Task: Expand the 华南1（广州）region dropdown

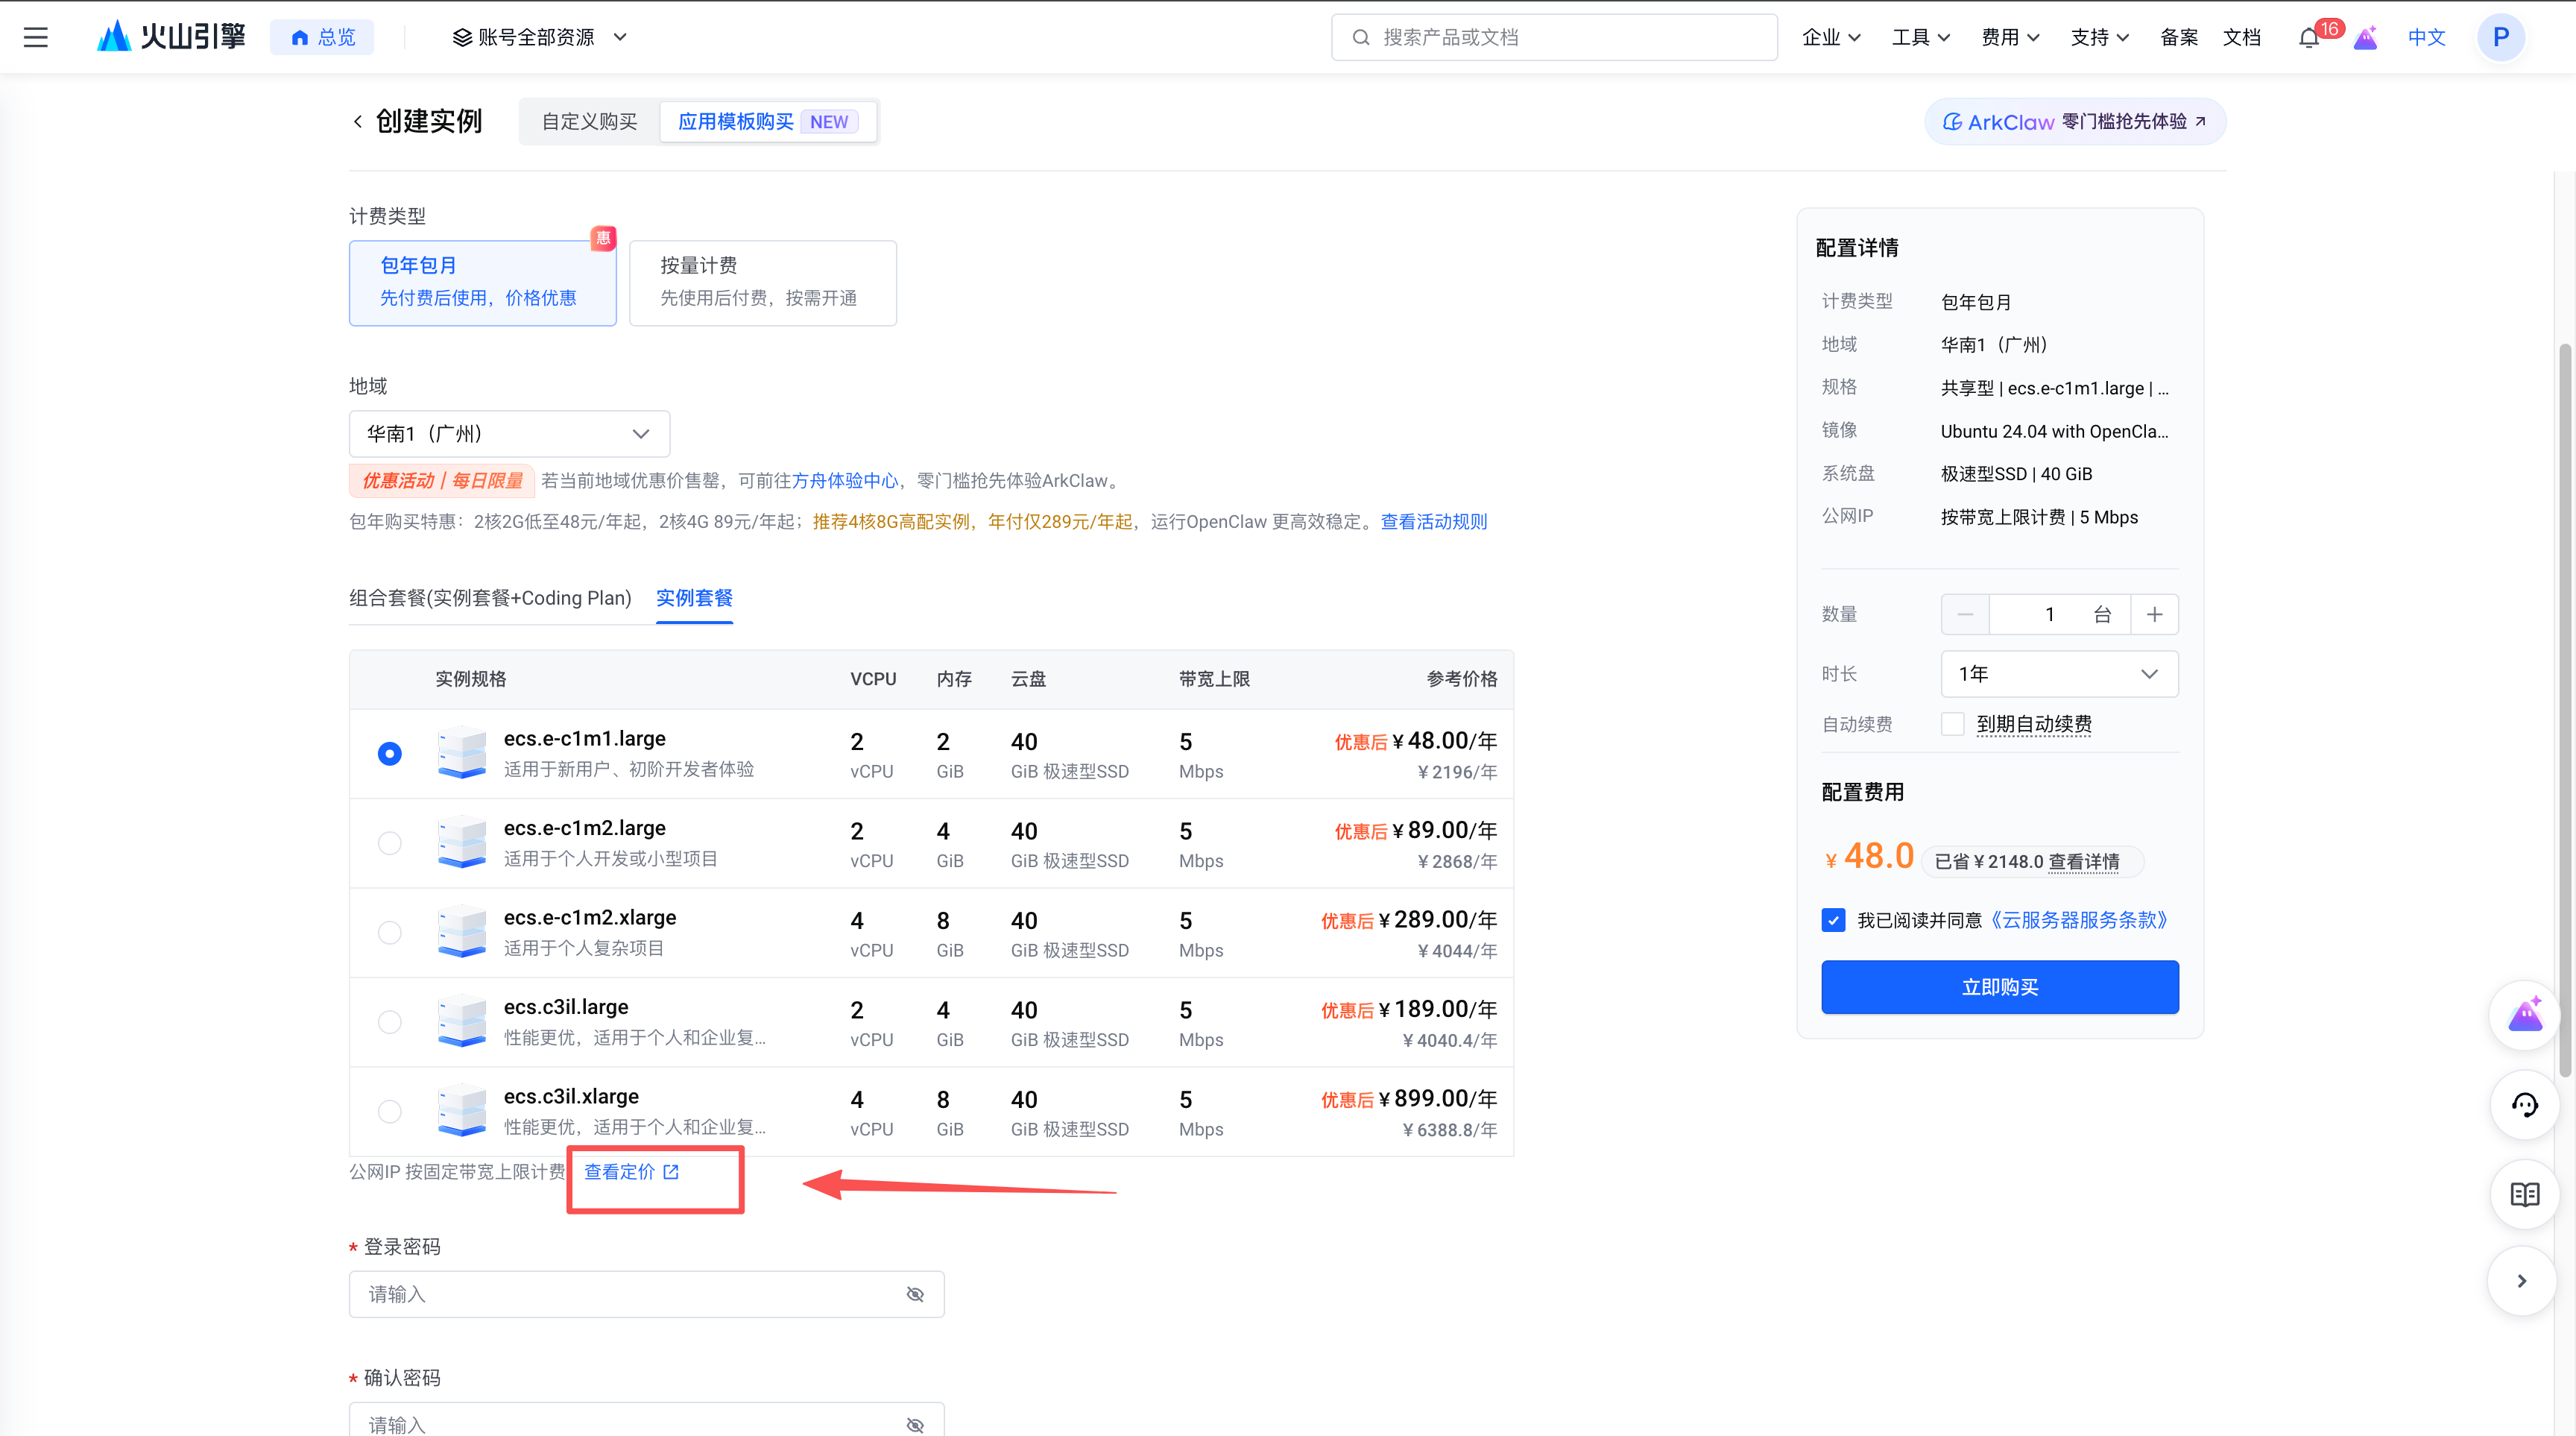Action: tap(509, 433)
